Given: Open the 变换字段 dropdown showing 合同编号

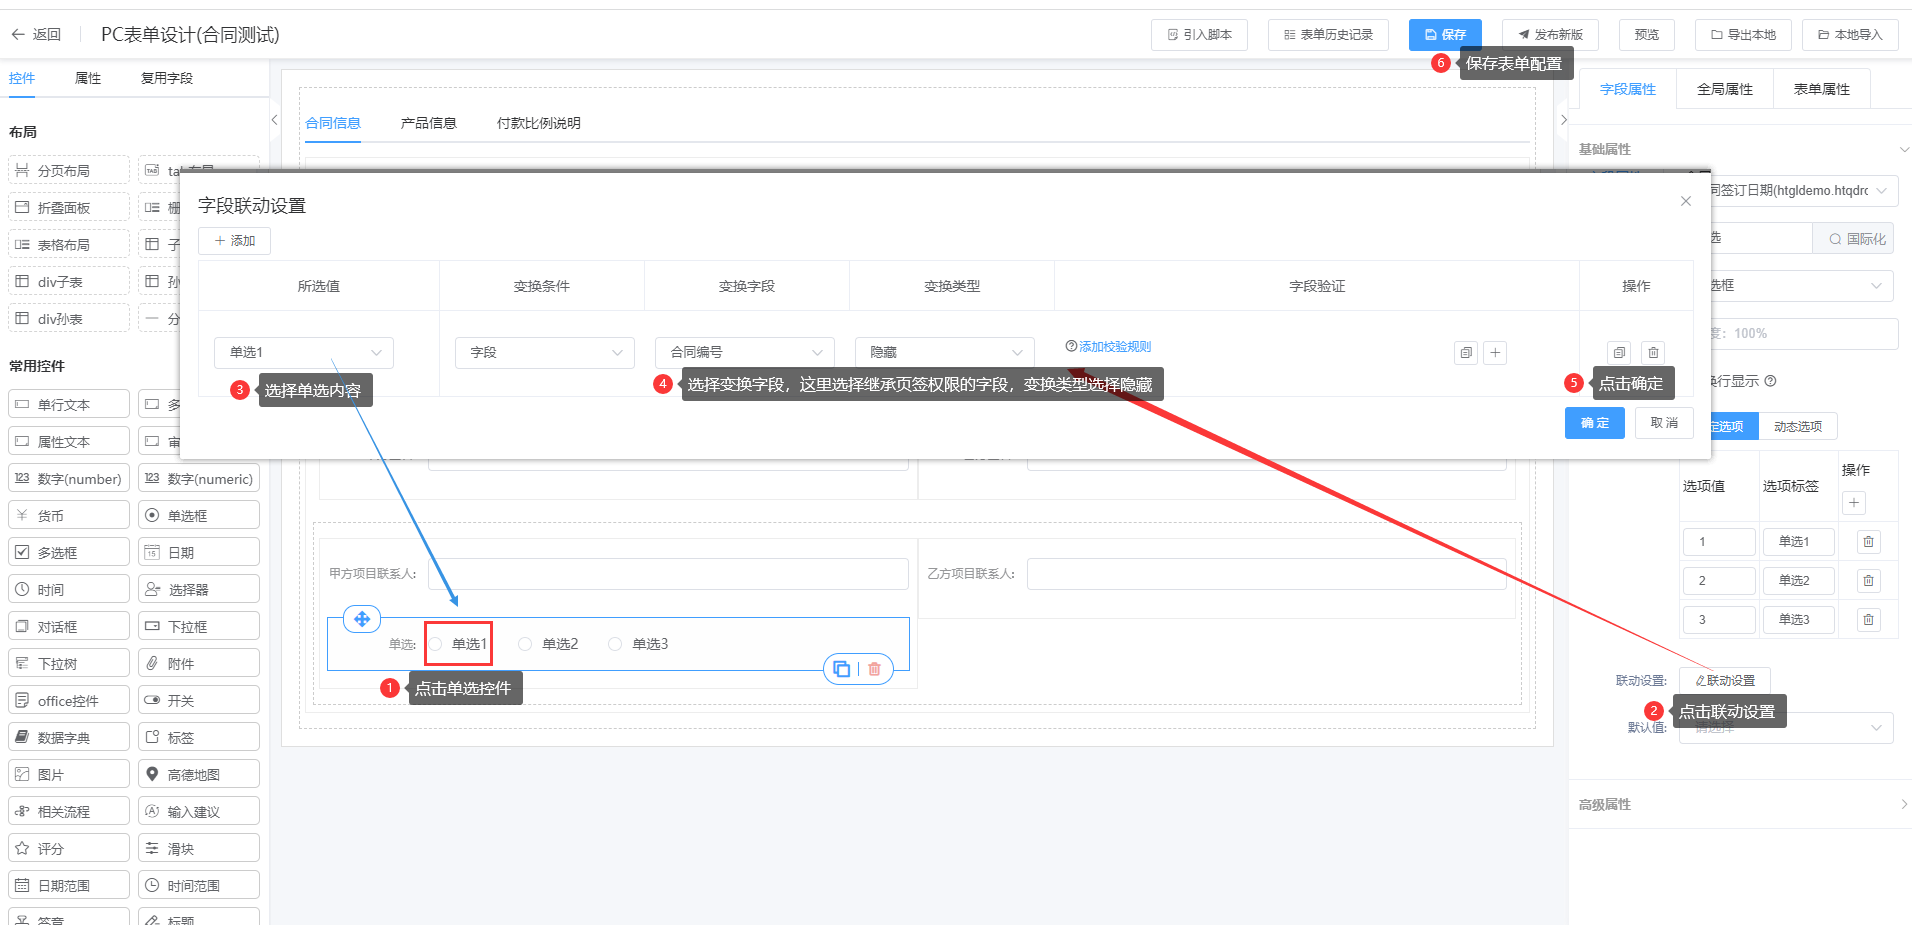Looking at the screenshot, I should tap(744, 353).
